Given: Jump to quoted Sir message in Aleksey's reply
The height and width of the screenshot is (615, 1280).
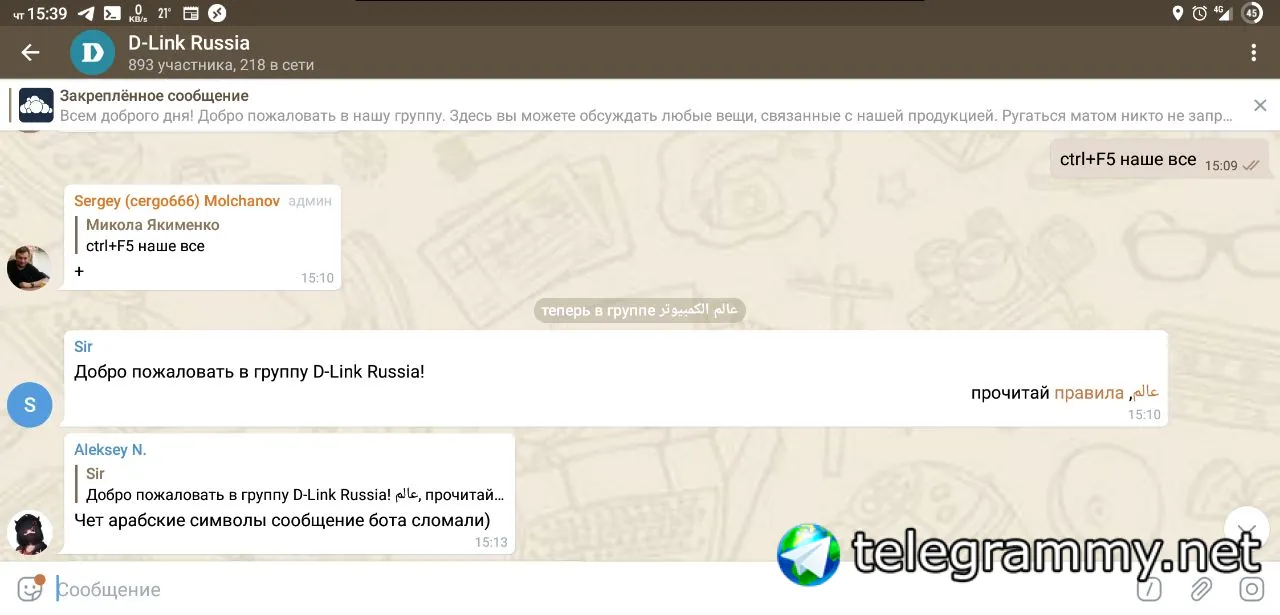Looking at the screenshot, I should pyautogui.click(x=290, y=484).
